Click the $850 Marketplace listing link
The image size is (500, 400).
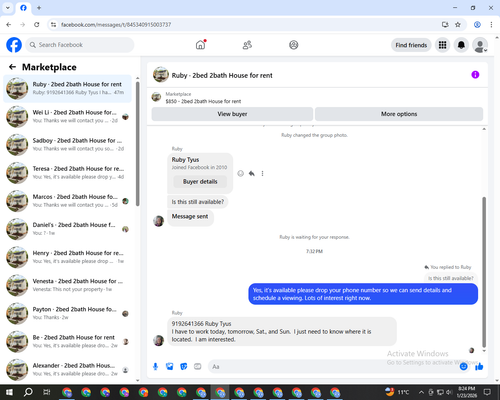(203, 101)
